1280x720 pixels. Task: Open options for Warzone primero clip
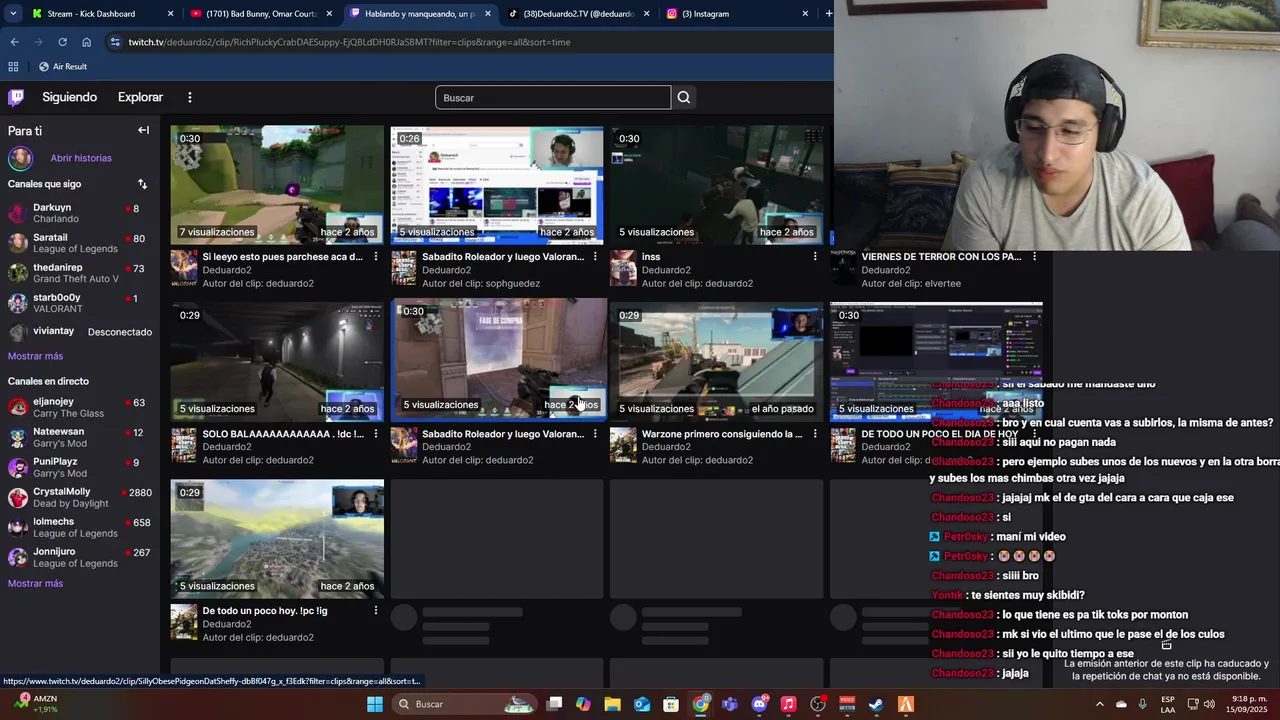point(815,434)
